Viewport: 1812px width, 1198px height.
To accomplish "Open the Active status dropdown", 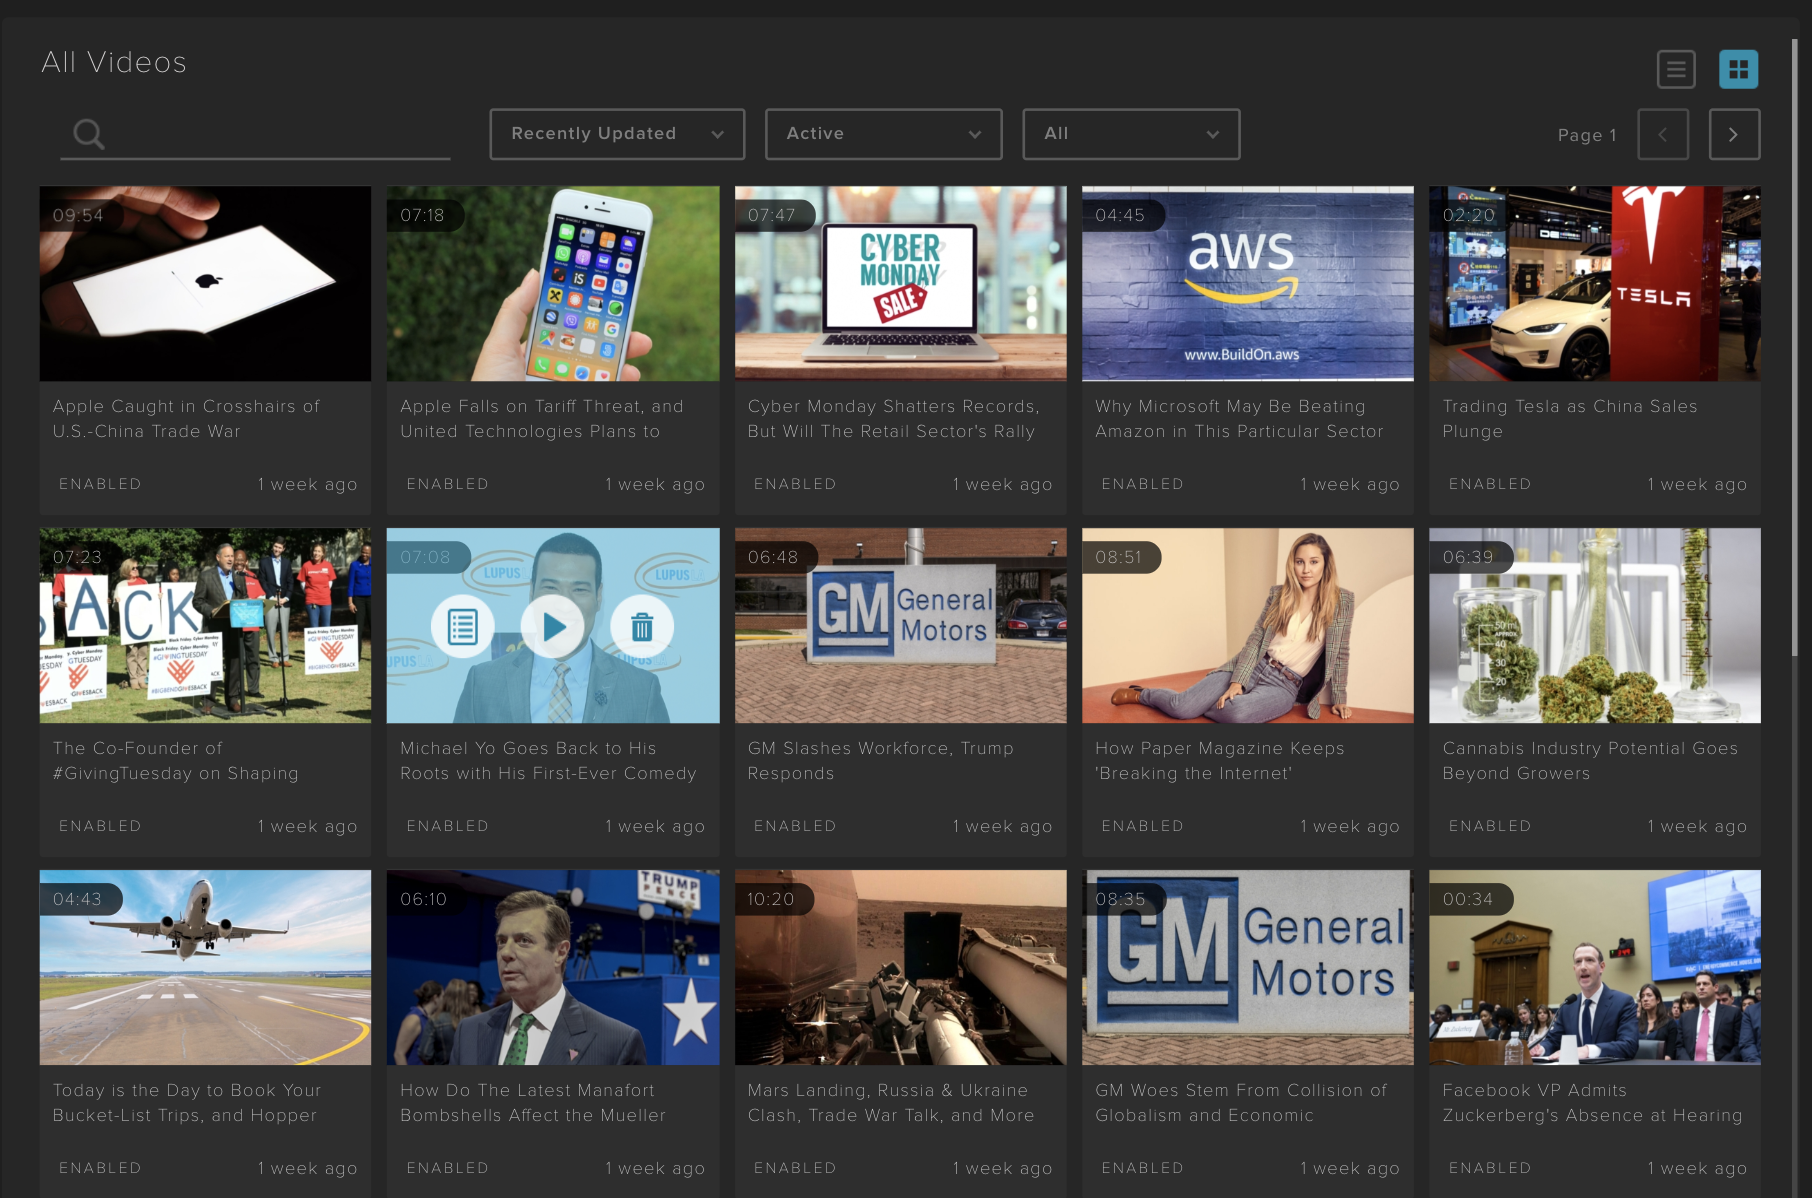I will click(884, 134).
